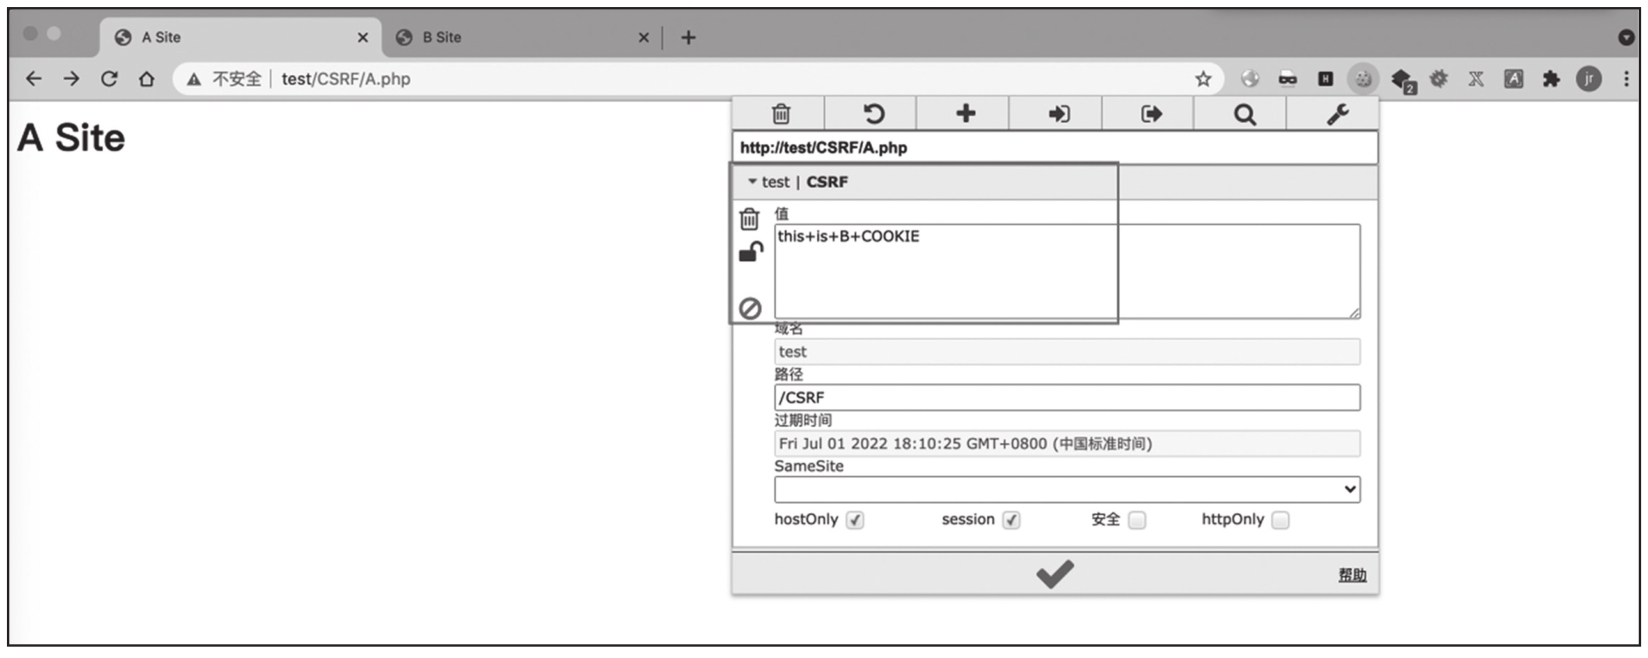Open cookie search magnifier icon

pos(1244,114)
